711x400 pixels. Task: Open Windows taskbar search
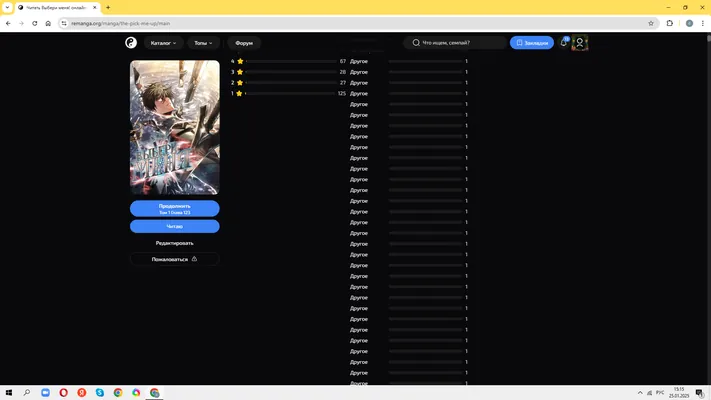tap(27, 393)
